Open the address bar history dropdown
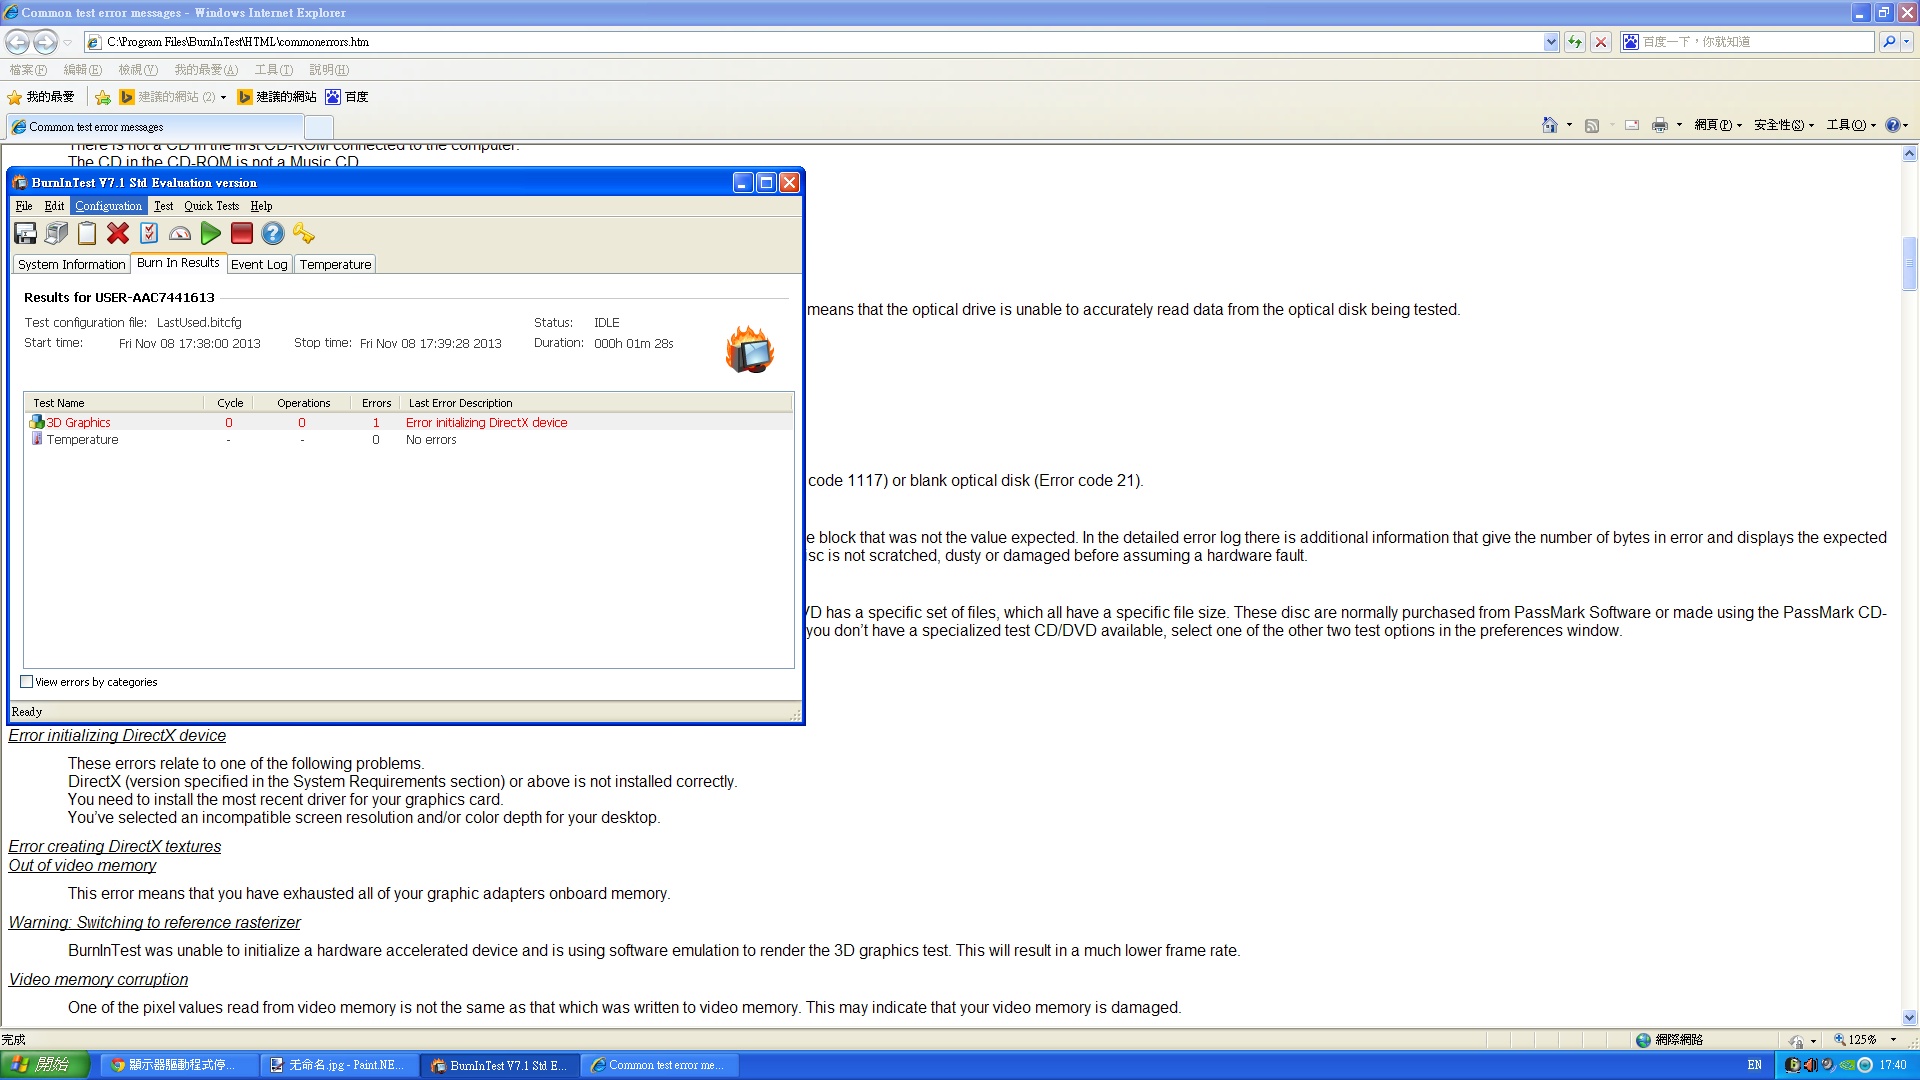 click(x=1551, y=42)
